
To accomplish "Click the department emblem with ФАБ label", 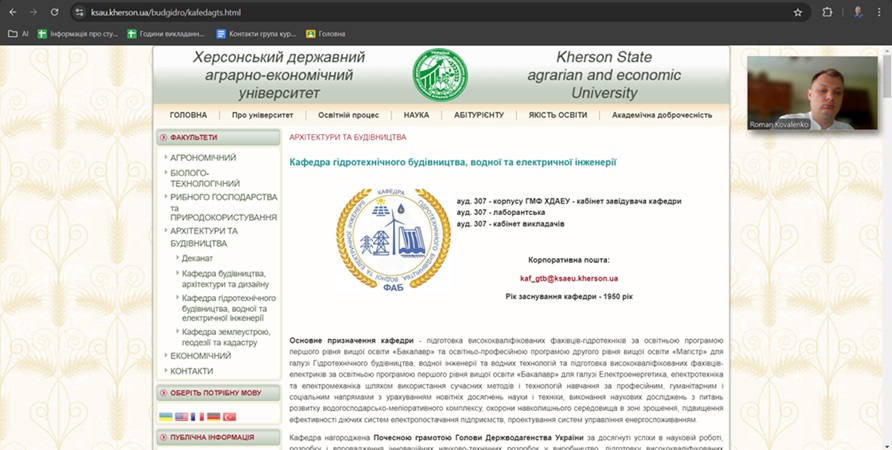I will [393, 240].
